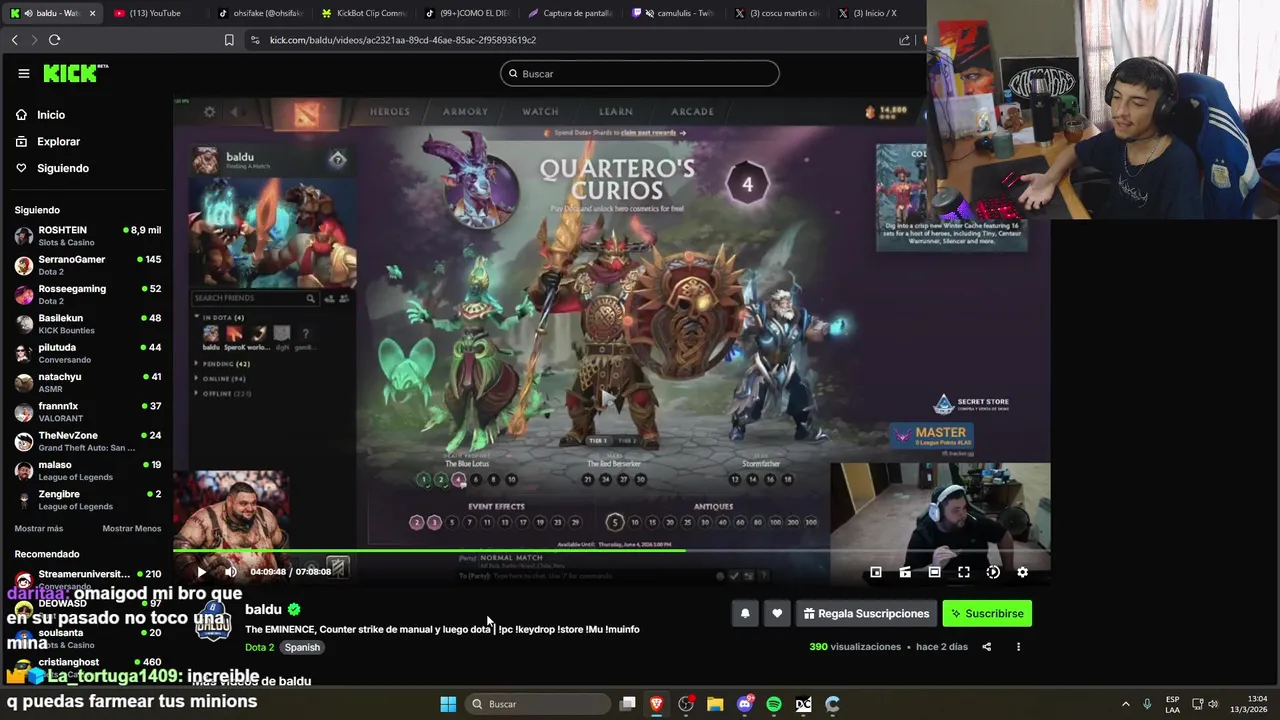Open Brave browser on taskbar

[657, 704]
